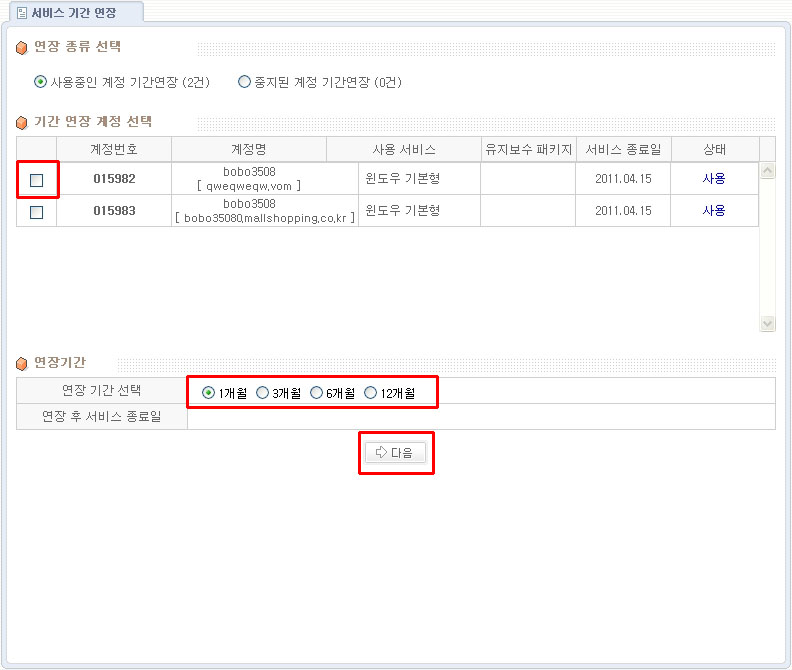792x670 pixels.
Task: Click the document icon on 서비스 기간 연장 tab
Action: tap(22, 13)
